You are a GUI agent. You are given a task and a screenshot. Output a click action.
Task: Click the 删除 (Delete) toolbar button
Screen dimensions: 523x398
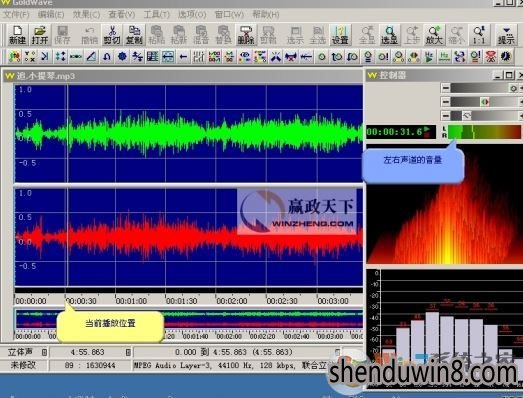coord(246,35)
